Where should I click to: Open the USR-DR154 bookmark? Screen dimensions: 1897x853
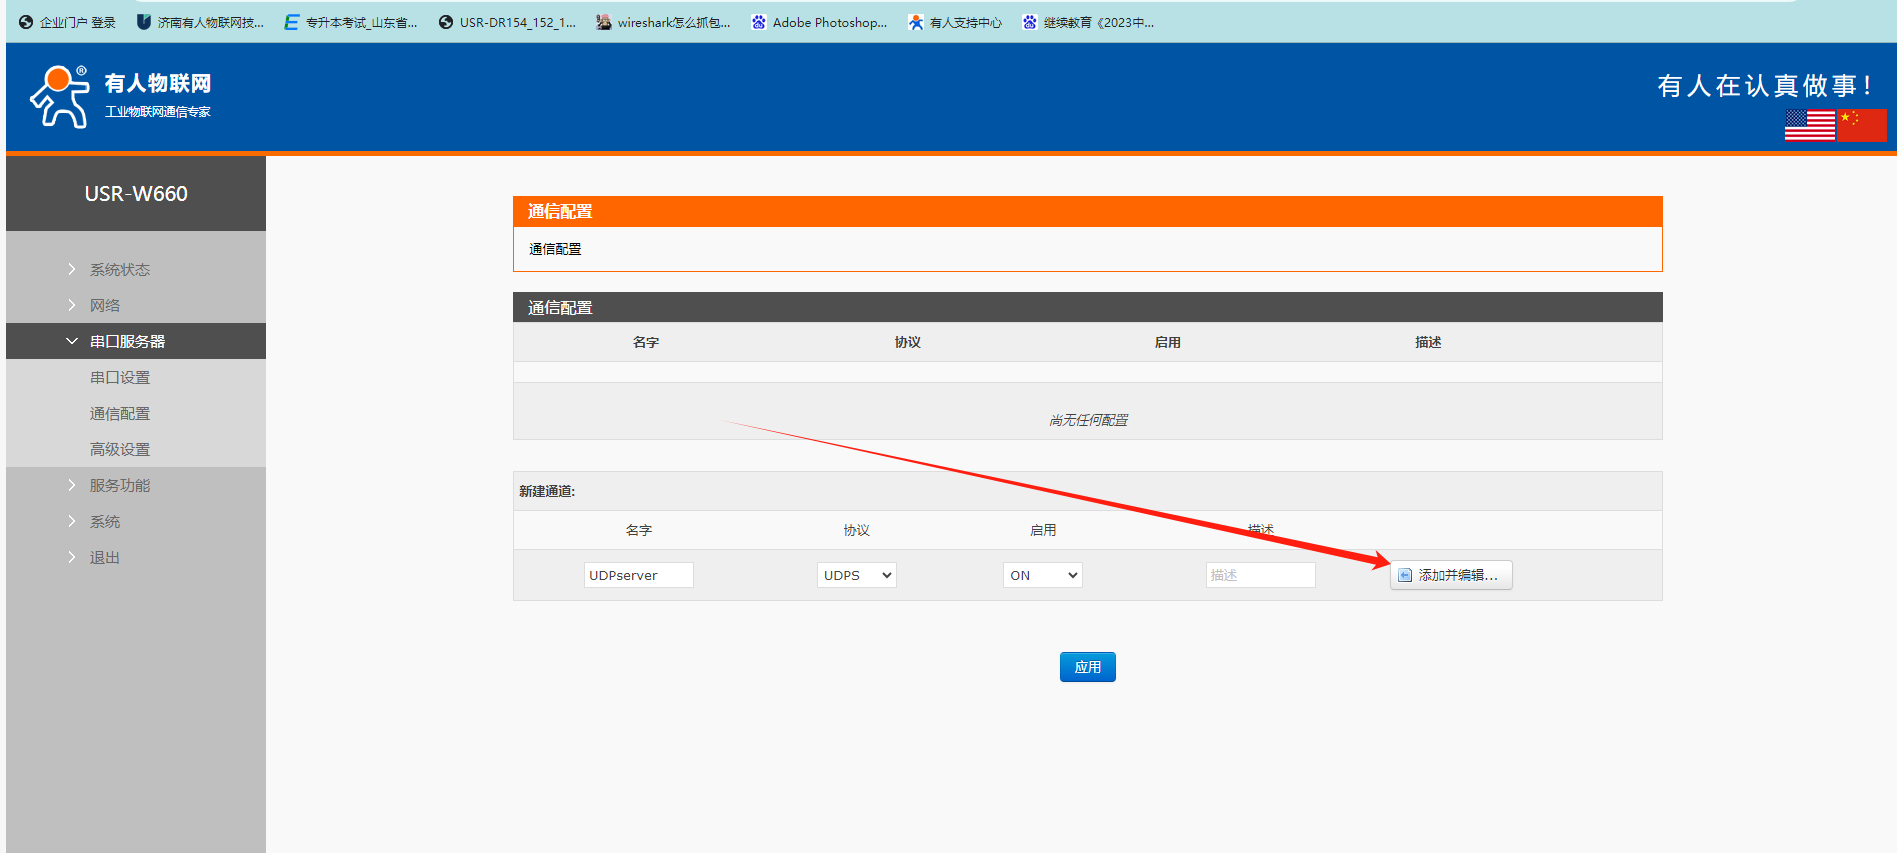(x=507, y=22)
